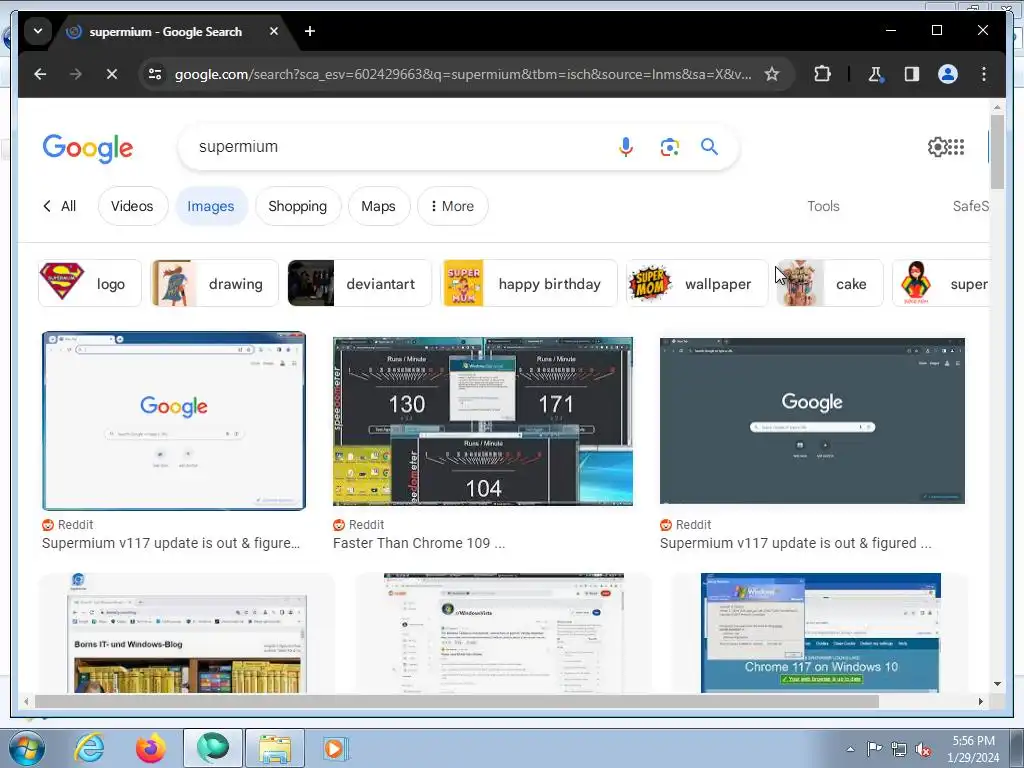The width and height of the screenshot is (1024, 768).
Task: Open the three-dot browser menu
Action: pos(984,74)
